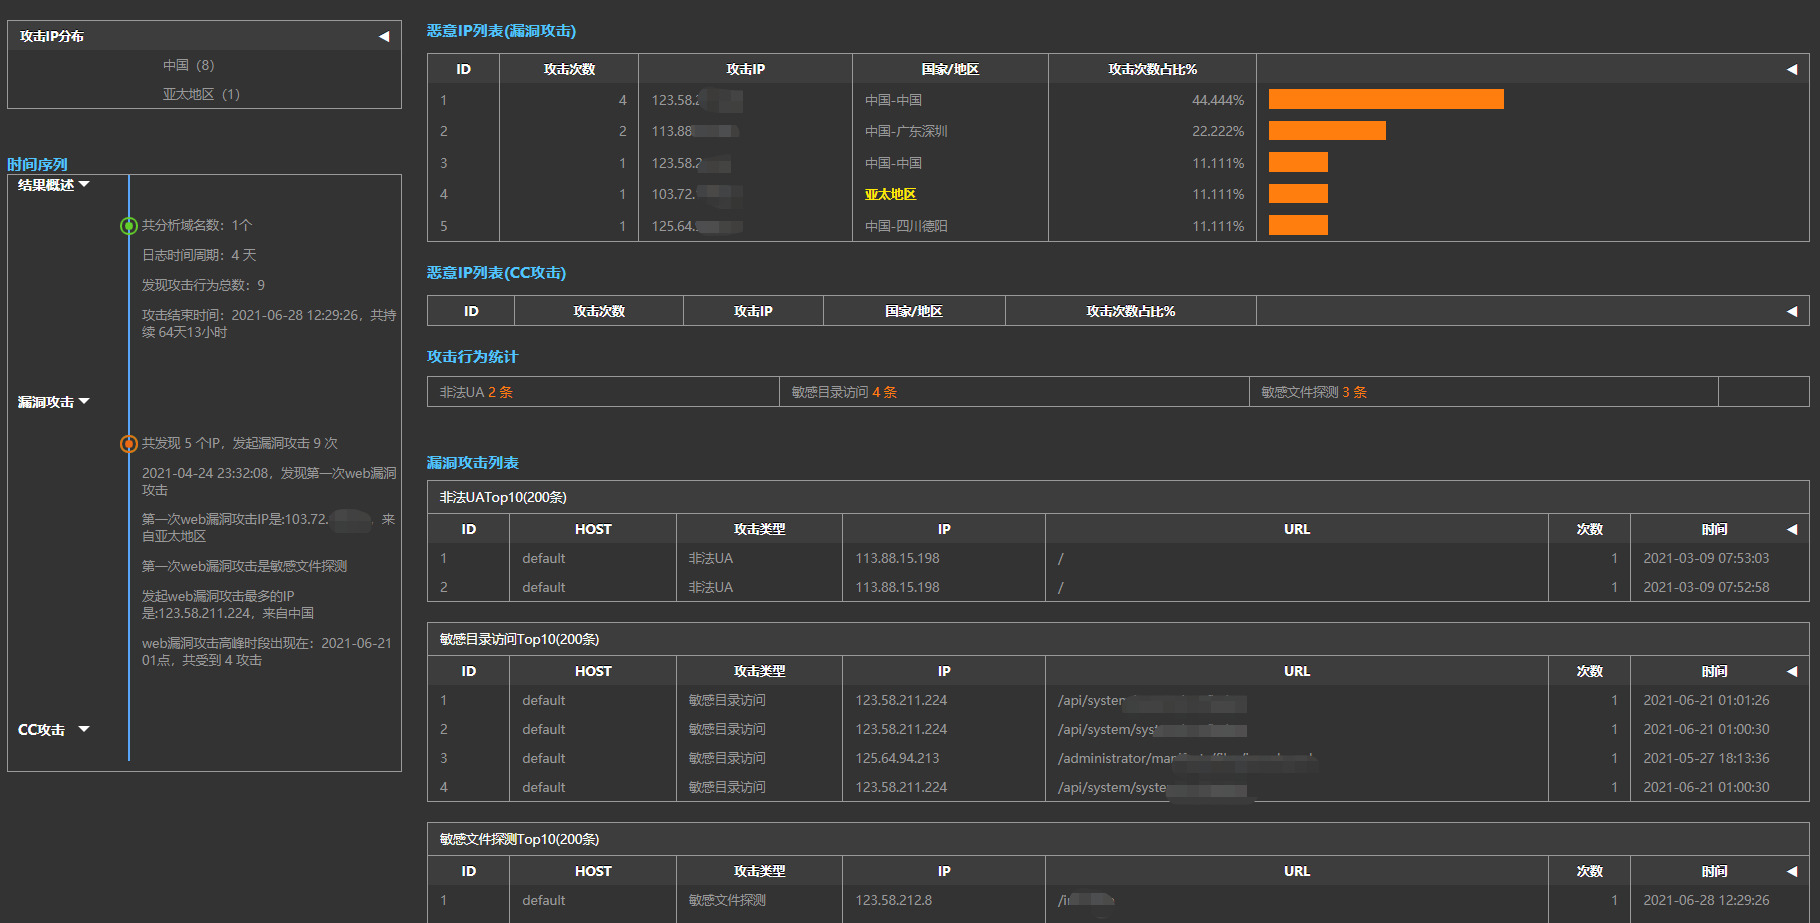Collapse the 非法UATop10 table arrow
1820x923 pixels.
pos(1792,529)
